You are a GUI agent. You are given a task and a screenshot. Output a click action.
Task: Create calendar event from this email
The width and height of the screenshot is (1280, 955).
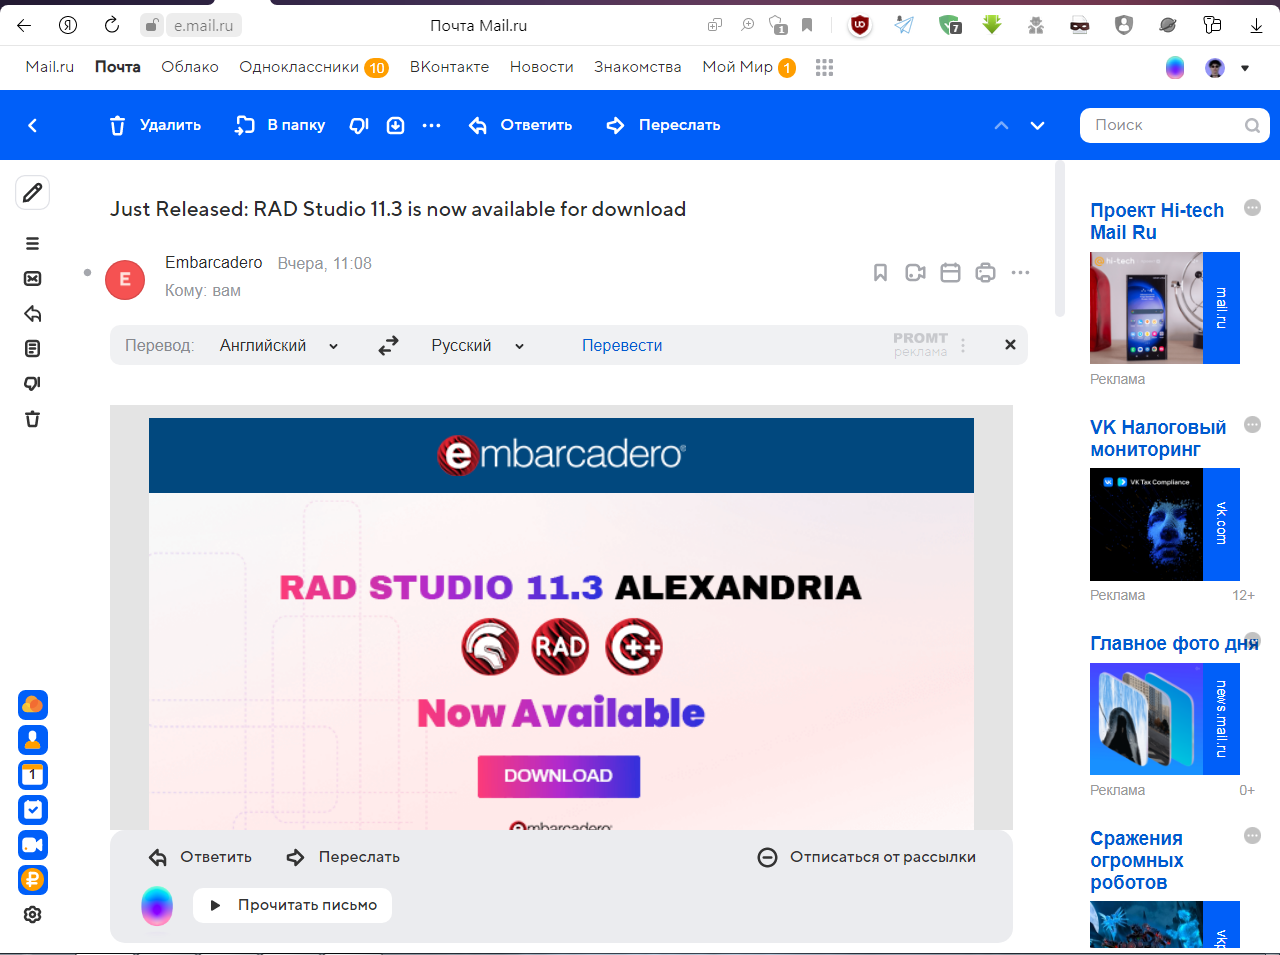coord(950,273)
